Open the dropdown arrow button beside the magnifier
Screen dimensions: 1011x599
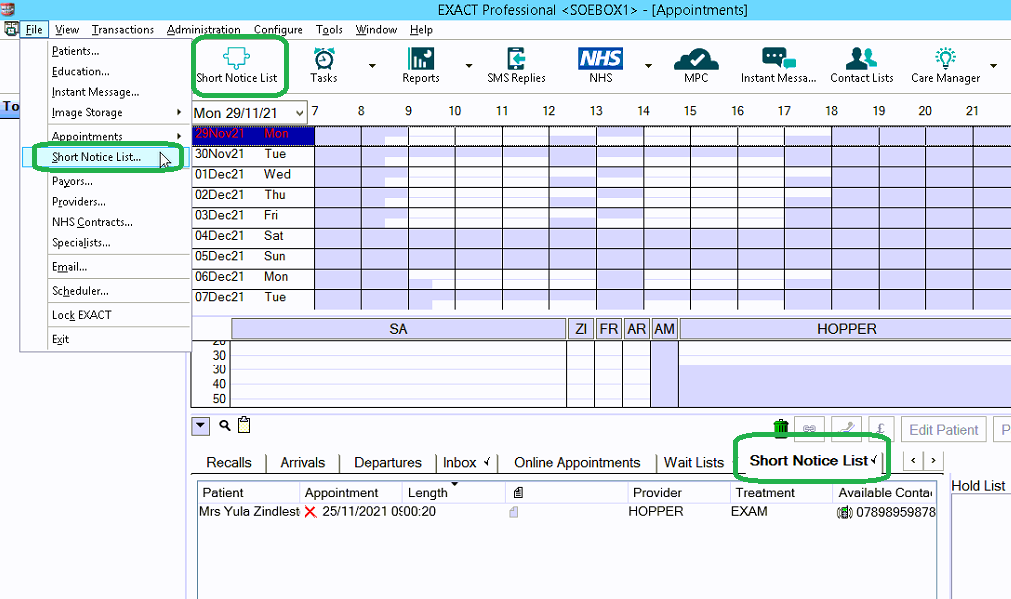click(201, 426)
